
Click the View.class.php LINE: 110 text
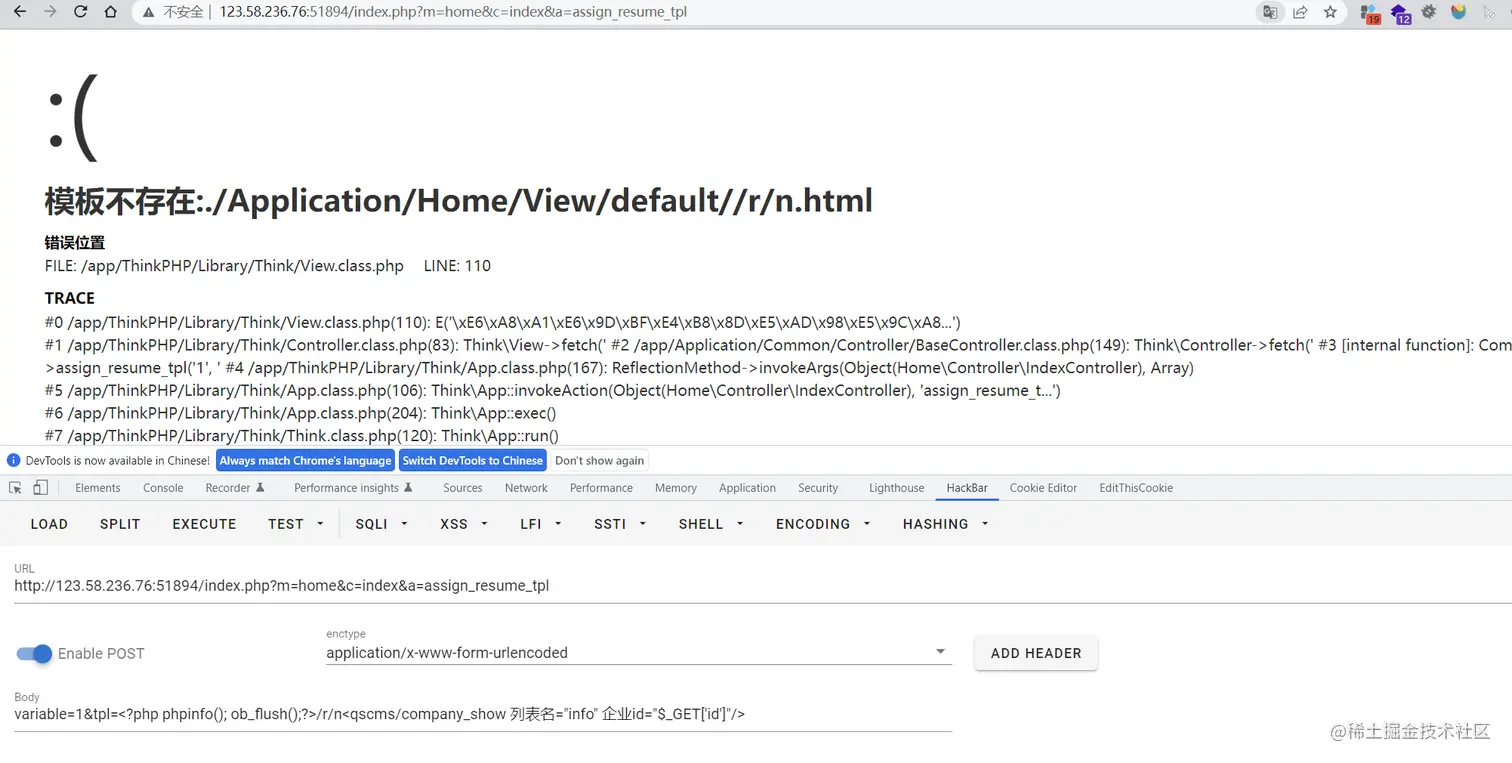[268, 266]
